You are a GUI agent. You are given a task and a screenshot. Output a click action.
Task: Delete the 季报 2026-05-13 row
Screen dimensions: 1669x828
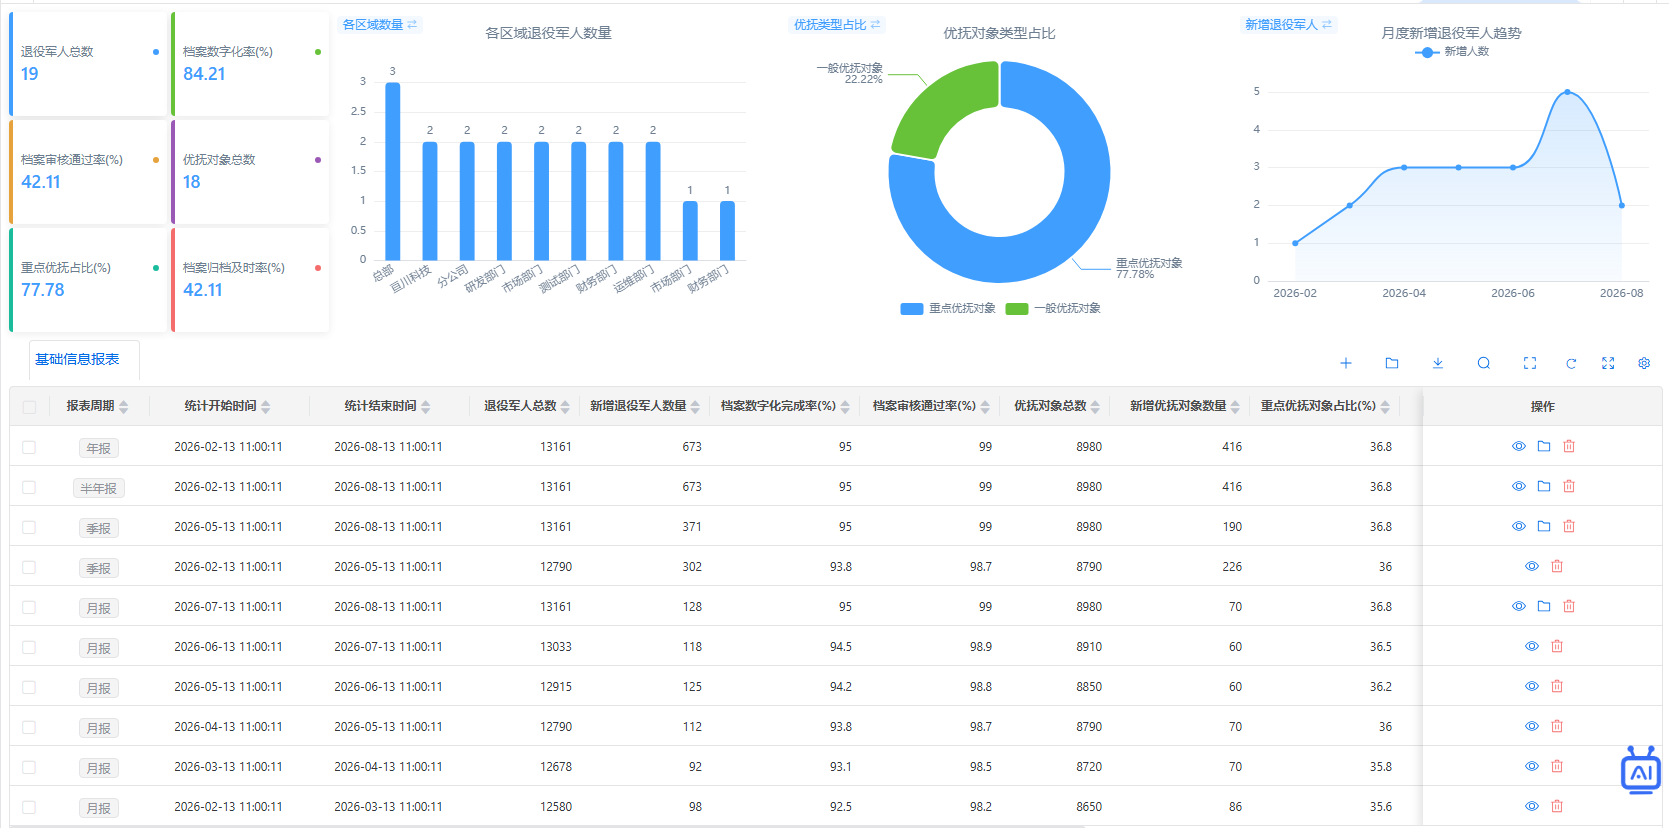[1569, 526]
